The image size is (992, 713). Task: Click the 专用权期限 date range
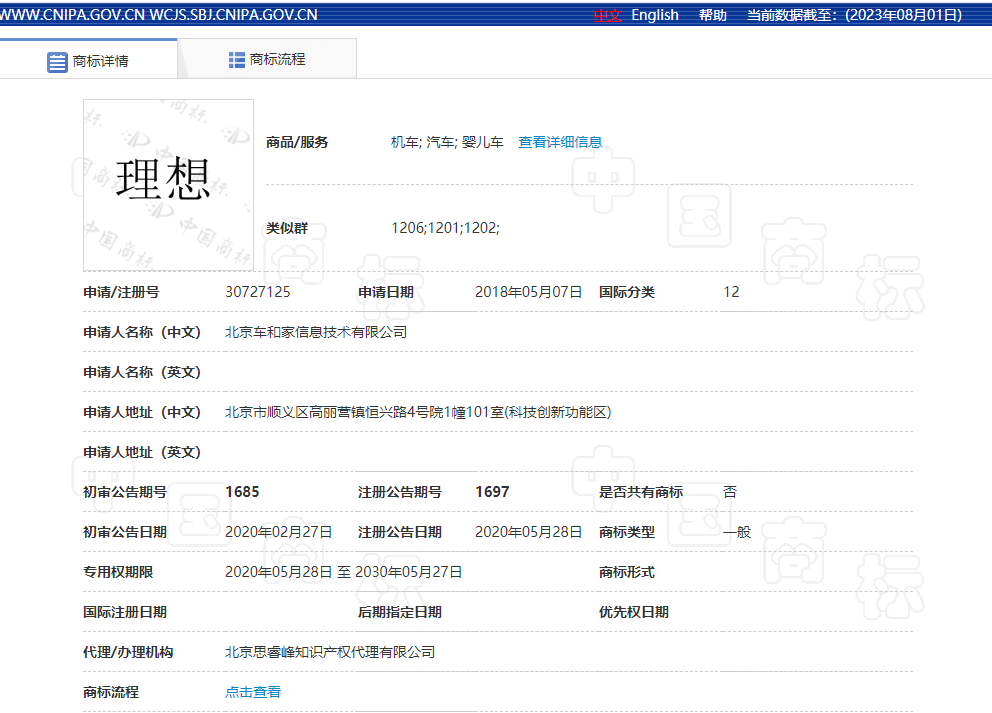pyautogui.click(x=343, y=571)
